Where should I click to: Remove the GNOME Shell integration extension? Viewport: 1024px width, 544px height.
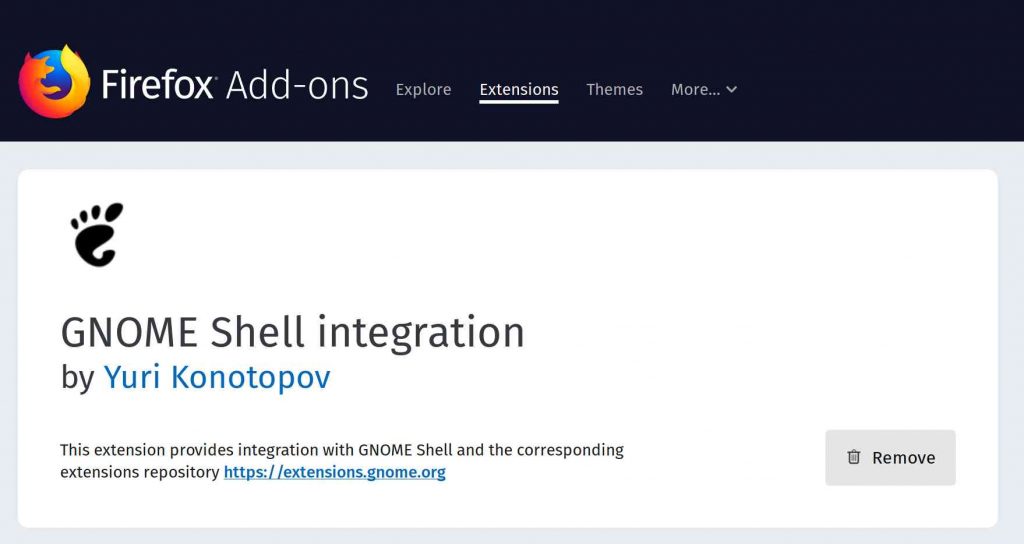click(x=890, y=458)
